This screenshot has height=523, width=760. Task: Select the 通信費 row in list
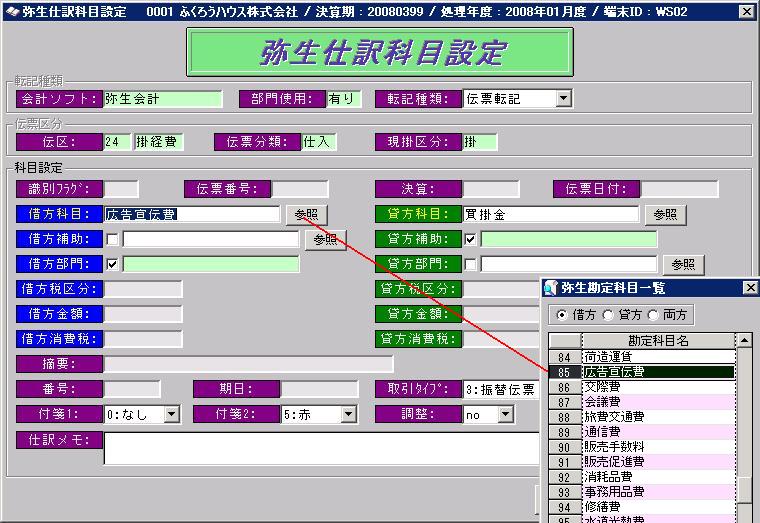658,432
